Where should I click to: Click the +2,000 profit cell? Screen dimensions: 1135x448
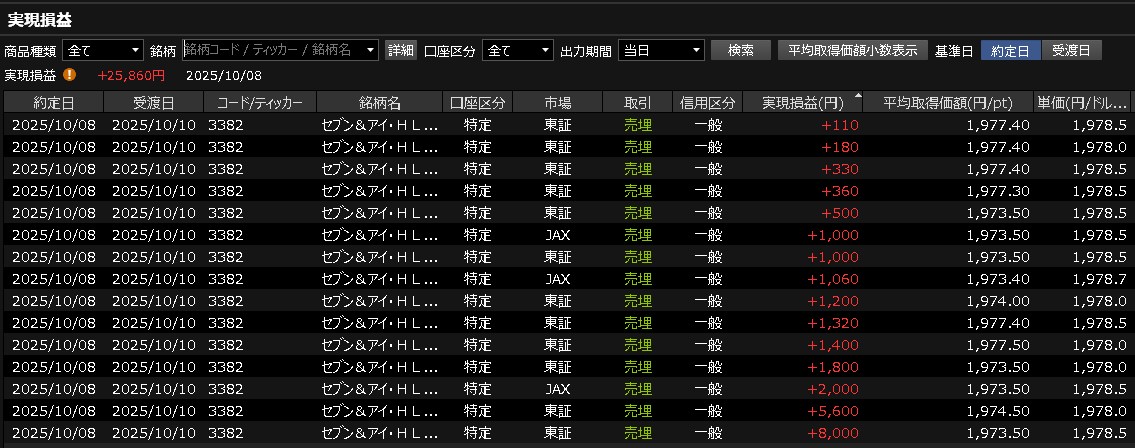tap(833, 389)
